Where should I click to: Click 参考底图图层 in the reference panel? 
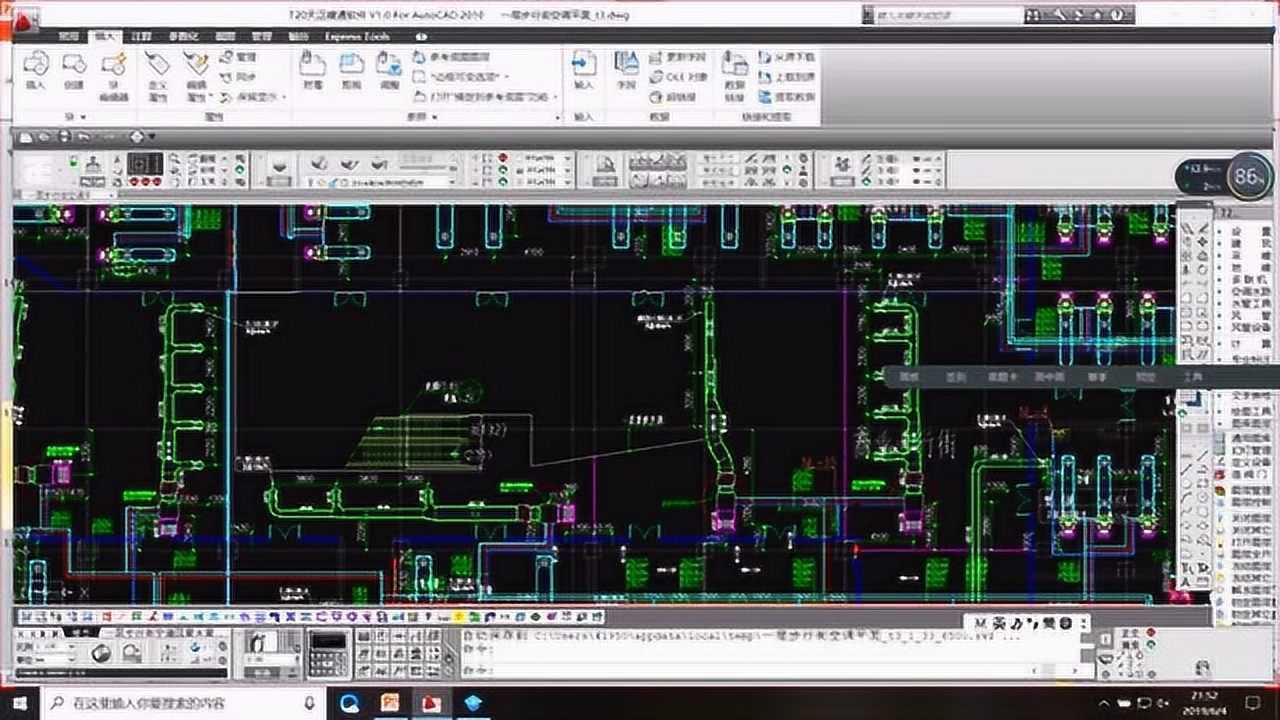click(452, 57)
